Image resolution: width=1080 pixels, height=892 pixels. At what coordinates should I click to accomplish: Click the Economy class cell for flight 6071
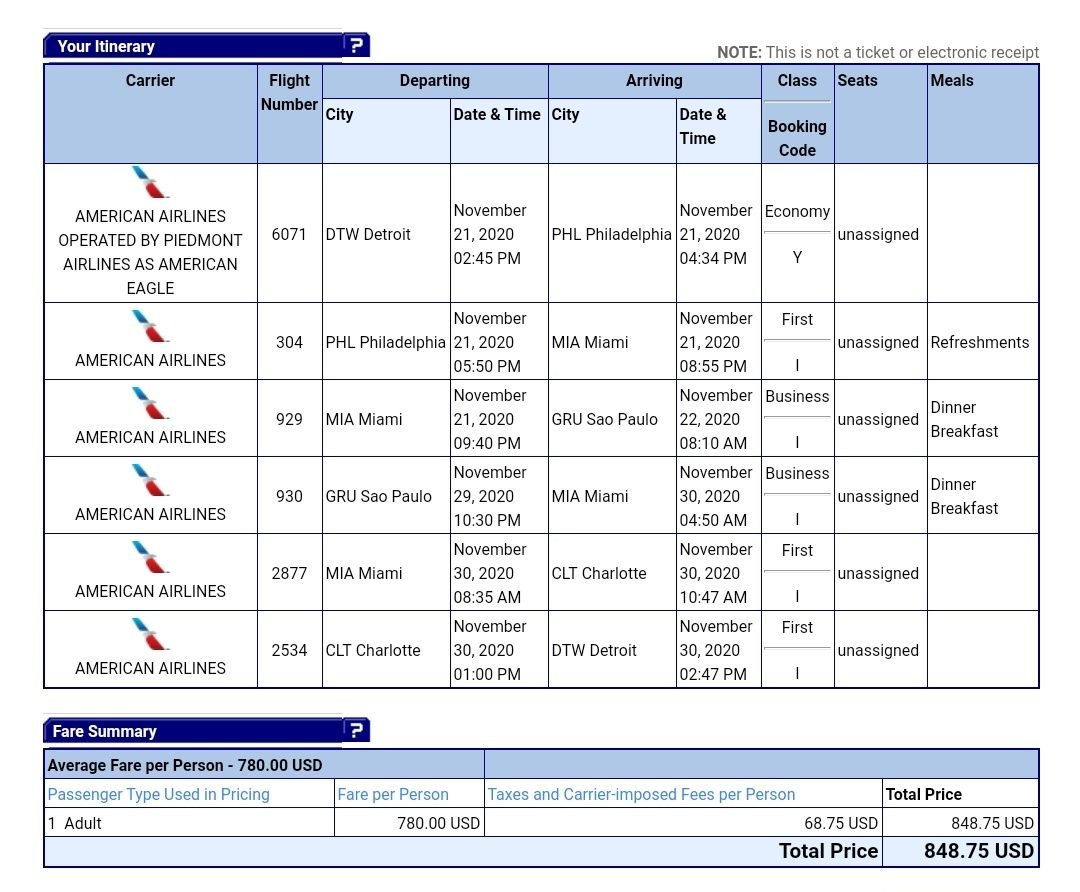point(797,211)
